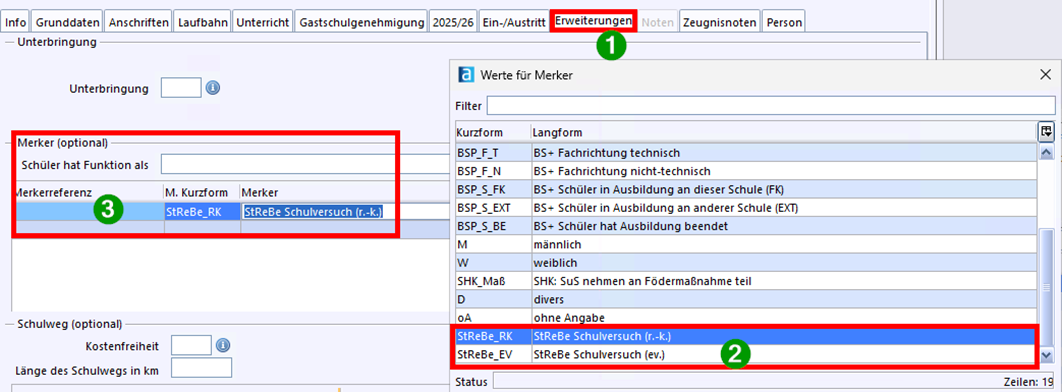This screenshot has width=1062, height=392.
Task: Switch to the Person tab
Action: [784, 22]
